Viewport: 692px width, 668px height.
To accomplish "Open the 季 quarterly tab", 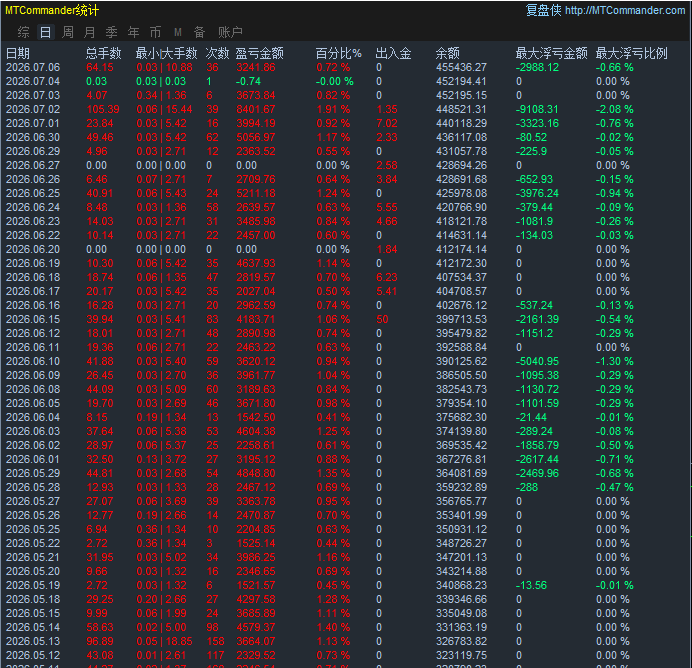I will click(x=111, y=32).
